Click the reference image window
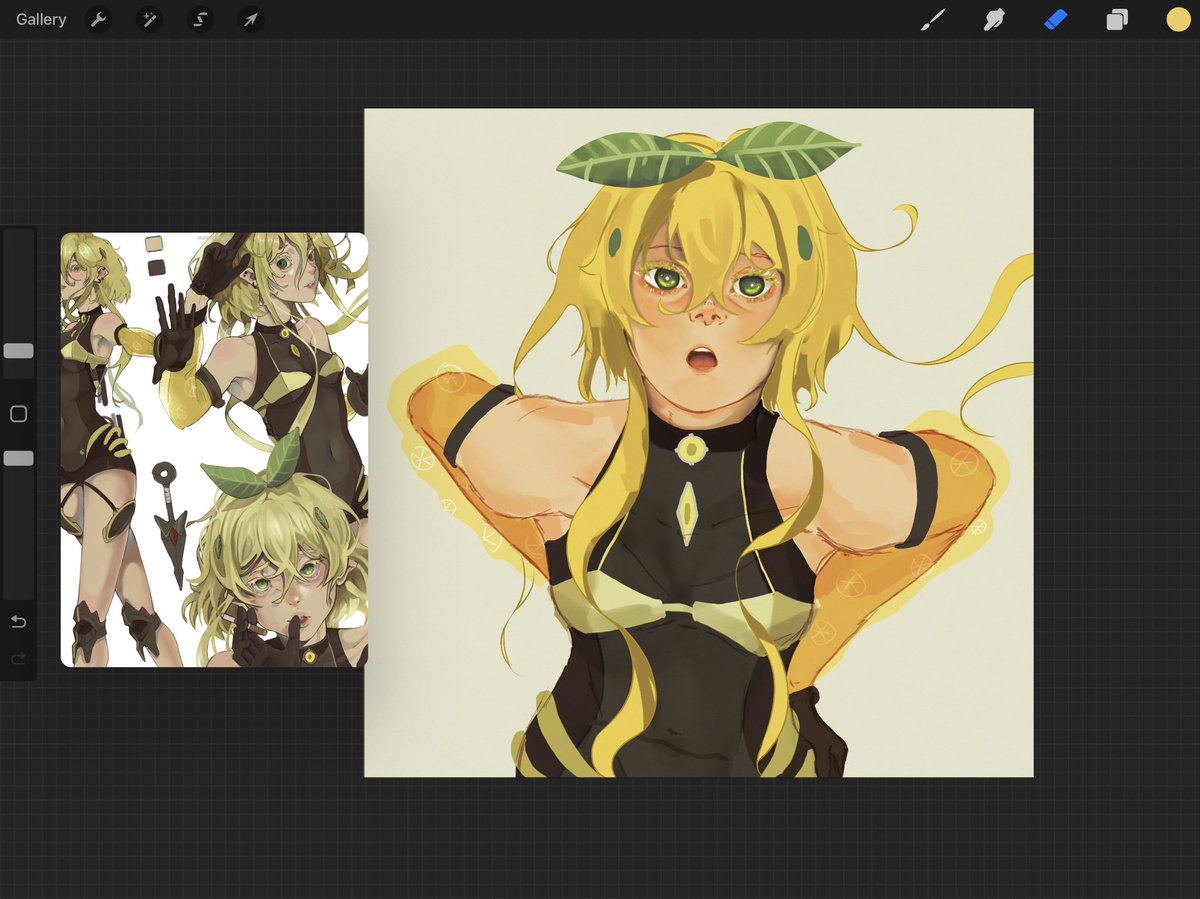 pos(214,450)
